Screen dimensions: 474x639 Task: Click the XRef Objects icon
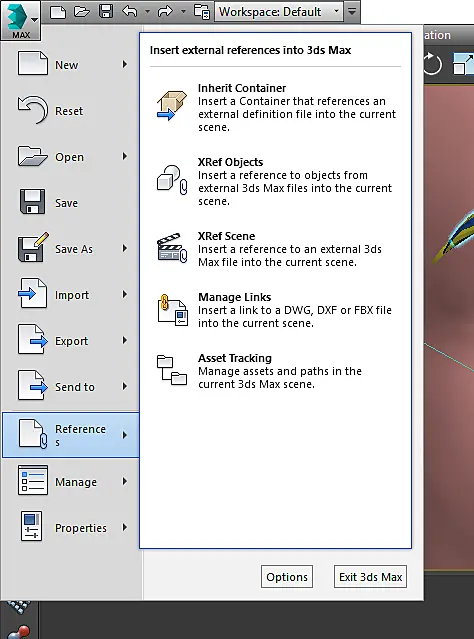[172, 180]
